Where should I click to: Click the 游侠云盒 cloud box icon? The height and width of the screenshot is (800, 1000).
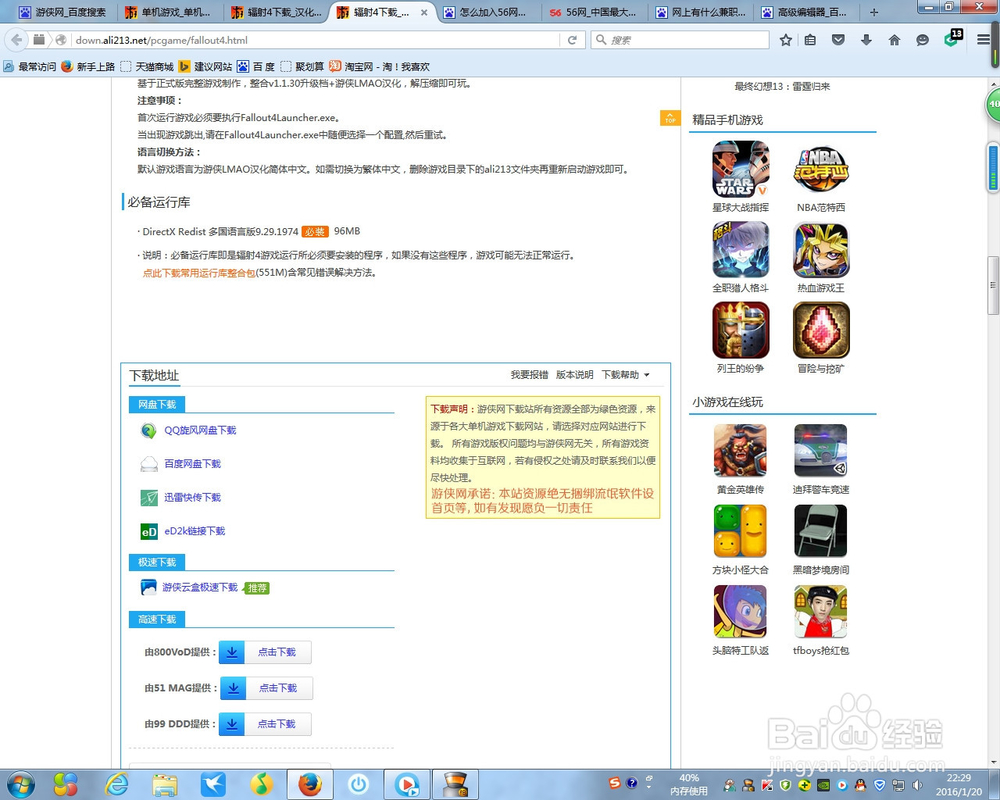click(149, 587)
